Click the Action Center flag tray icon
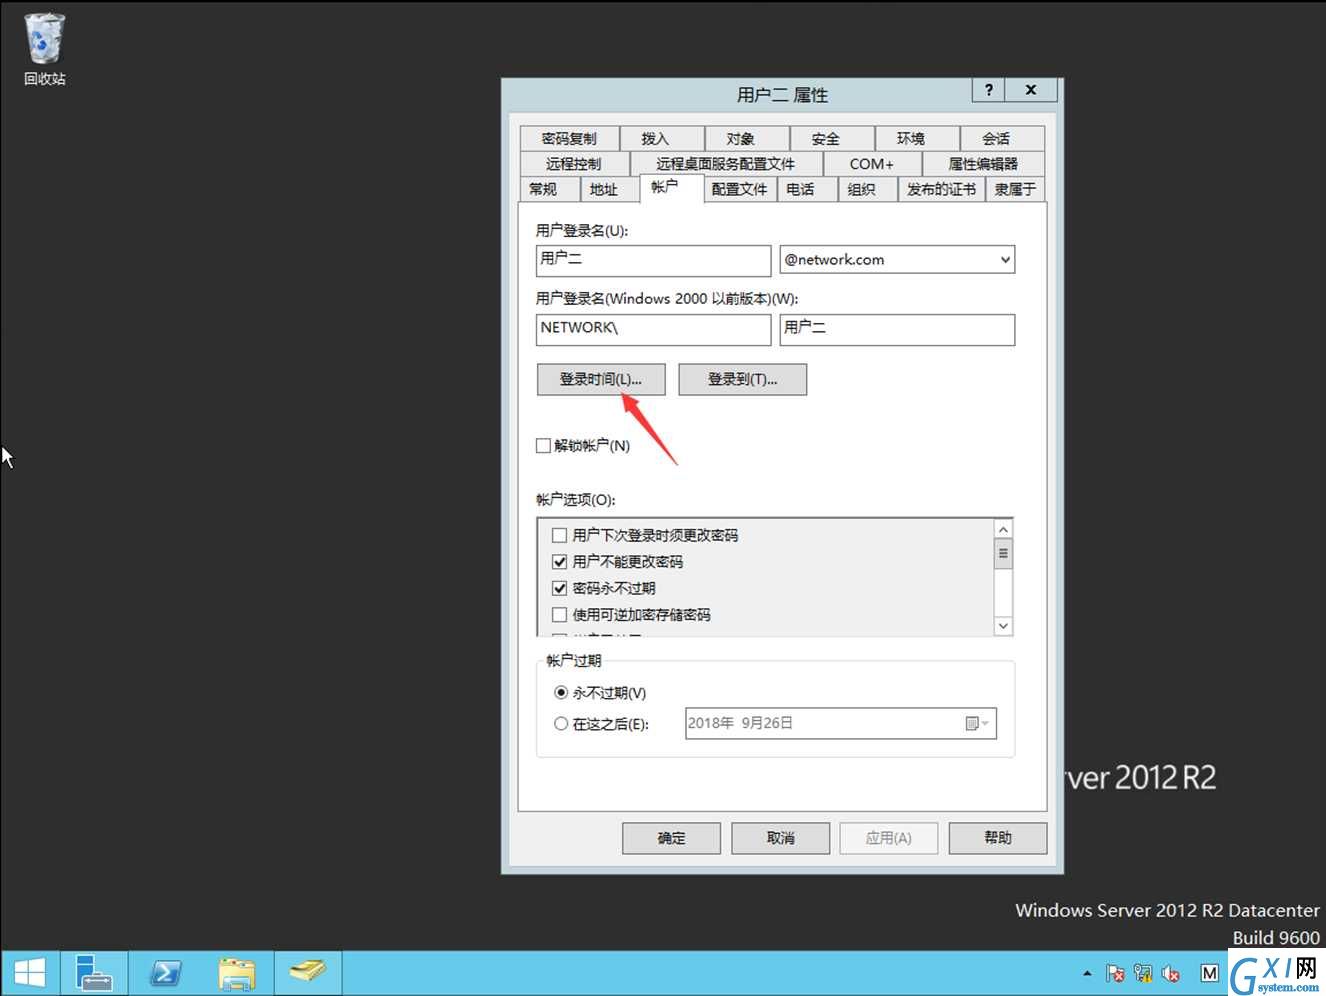Viewport: 1326px width, 996px height. 1115,973
